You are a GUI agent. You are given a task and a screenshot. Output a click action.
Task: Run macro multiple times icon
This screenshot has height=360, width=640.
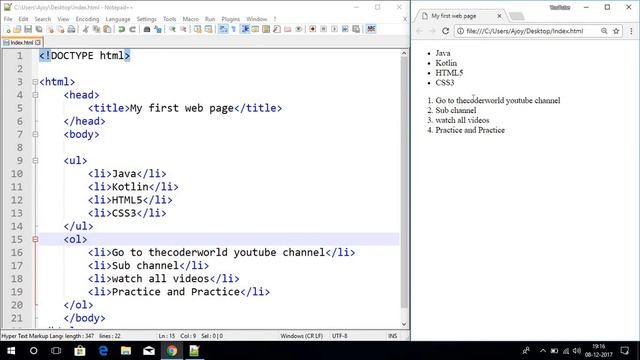pyautogui.click(x=345, y=29)
